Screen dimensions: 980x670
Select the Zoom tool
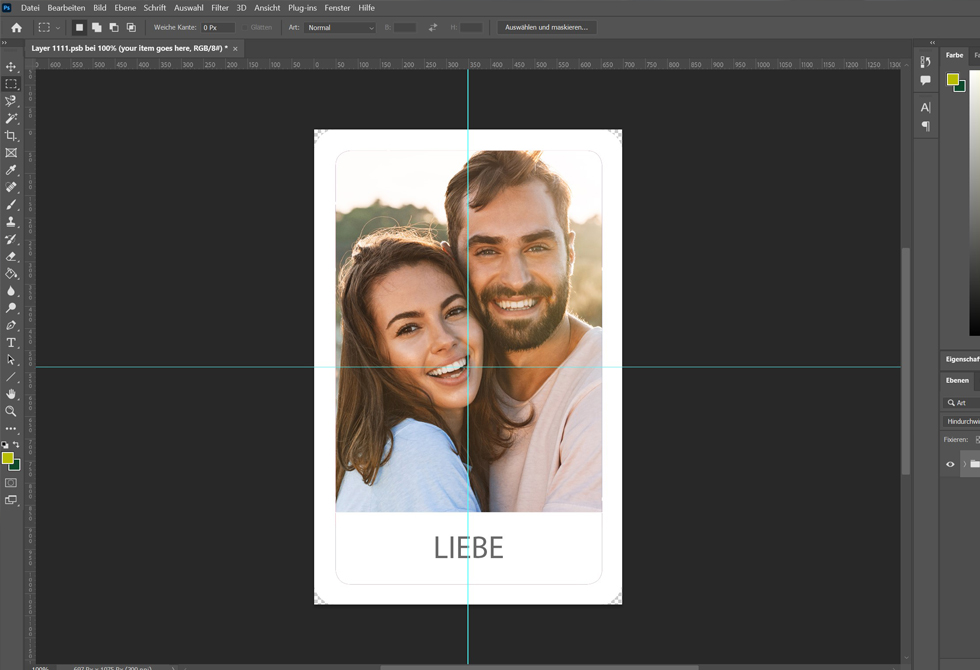(x=11, y=411)
